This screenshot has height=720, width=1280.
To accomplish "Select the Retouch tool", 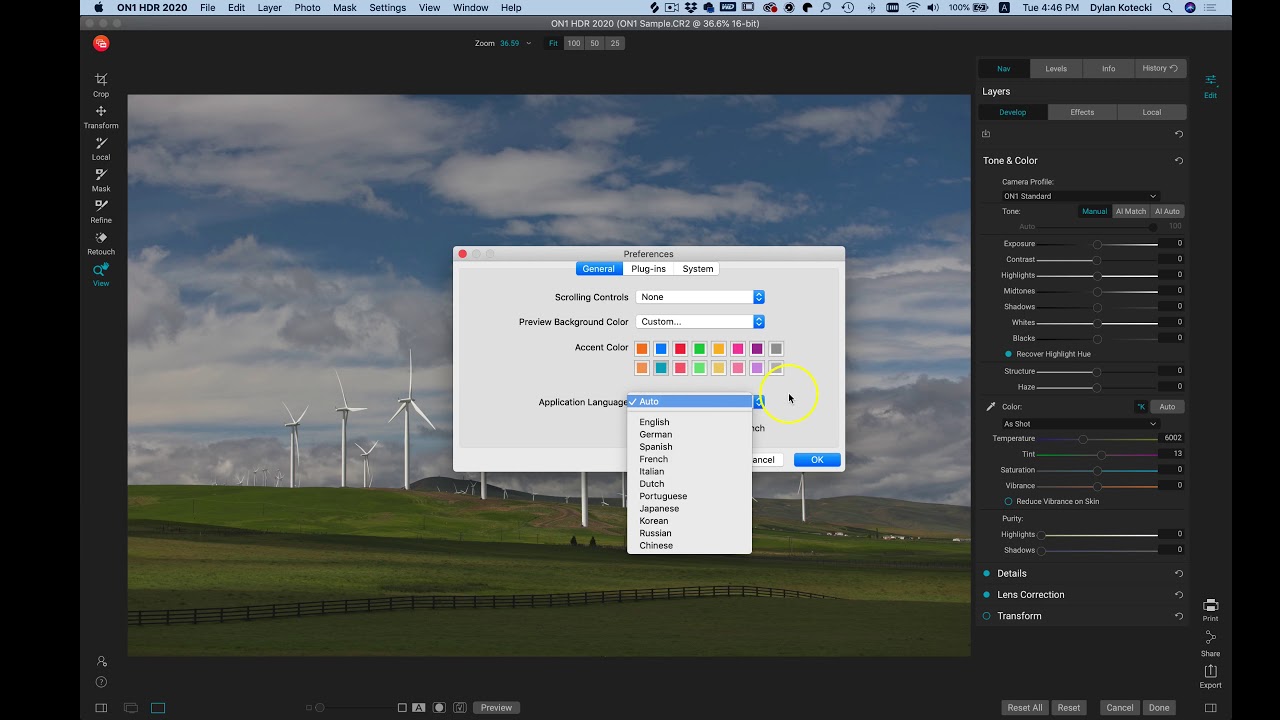I will [101, 242].
